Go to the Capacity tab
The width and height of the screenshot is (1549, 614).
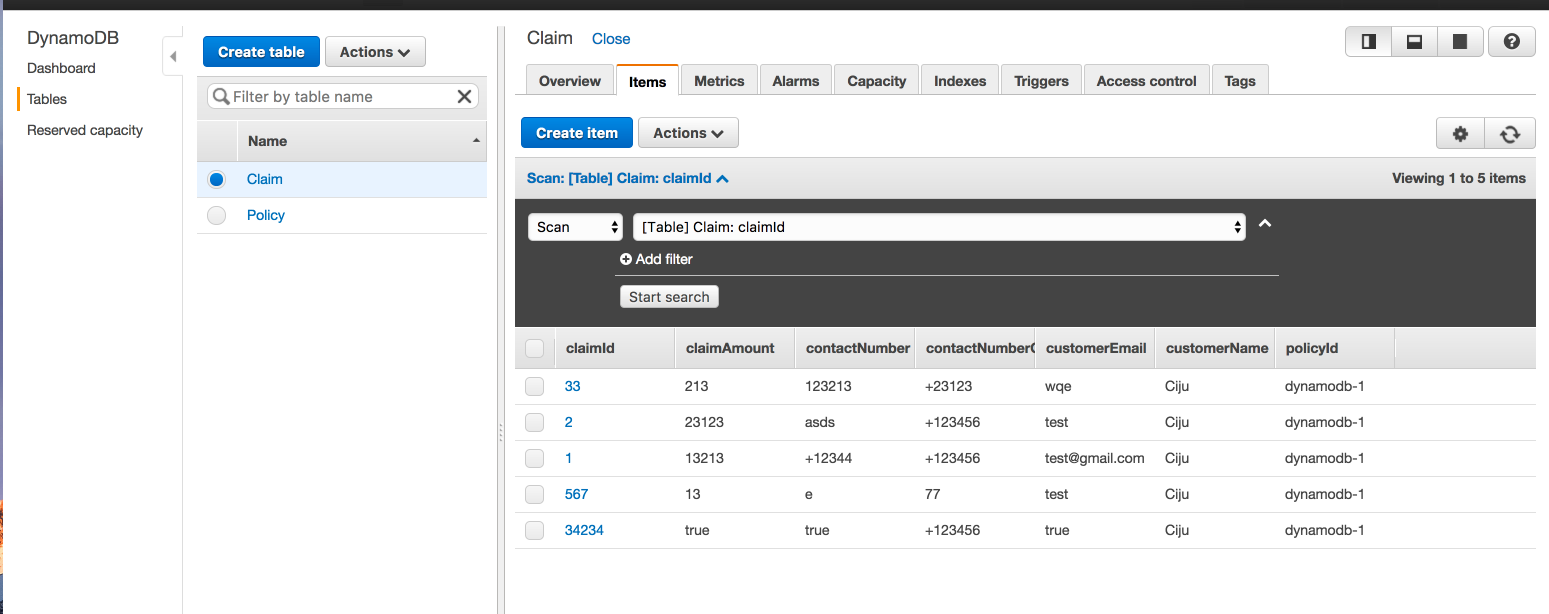(x=877, y=81)
